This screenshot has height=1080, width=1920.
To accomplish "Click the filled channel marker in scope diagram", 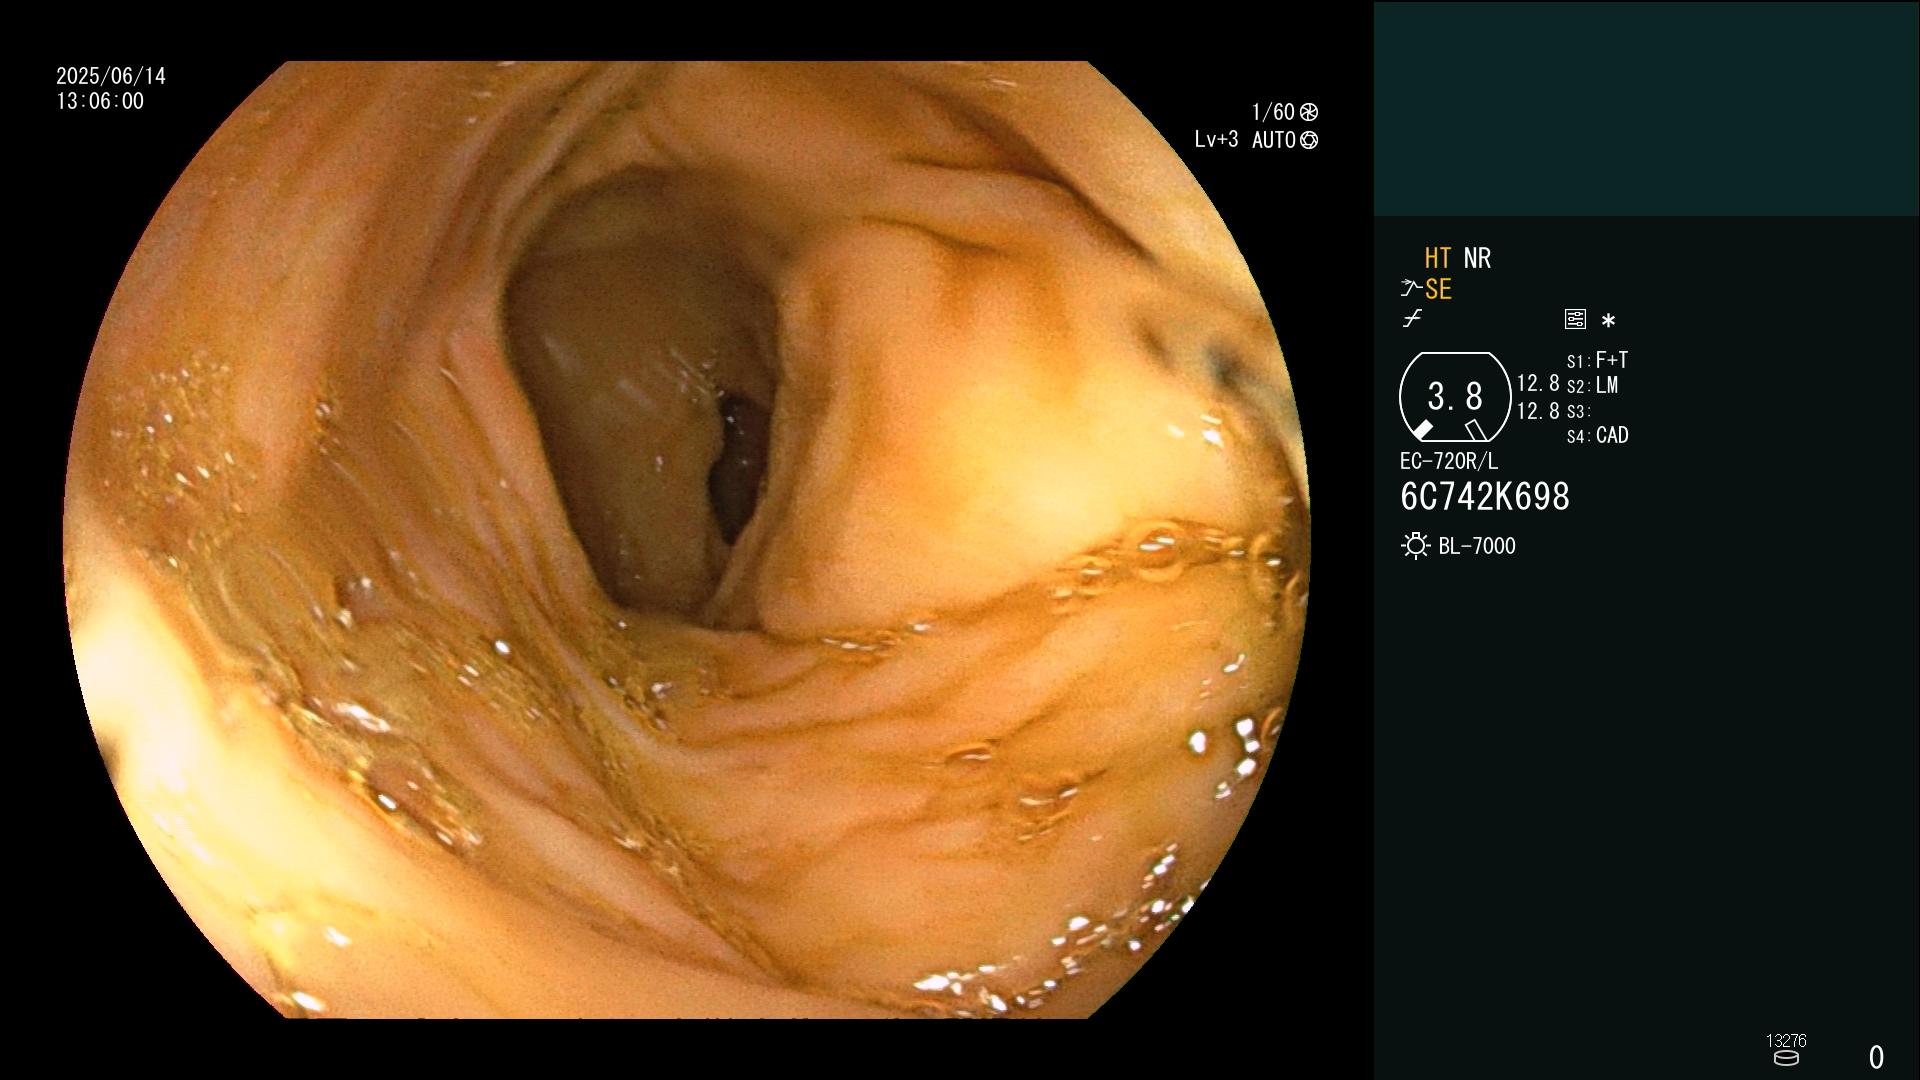I will point(1422,430).
